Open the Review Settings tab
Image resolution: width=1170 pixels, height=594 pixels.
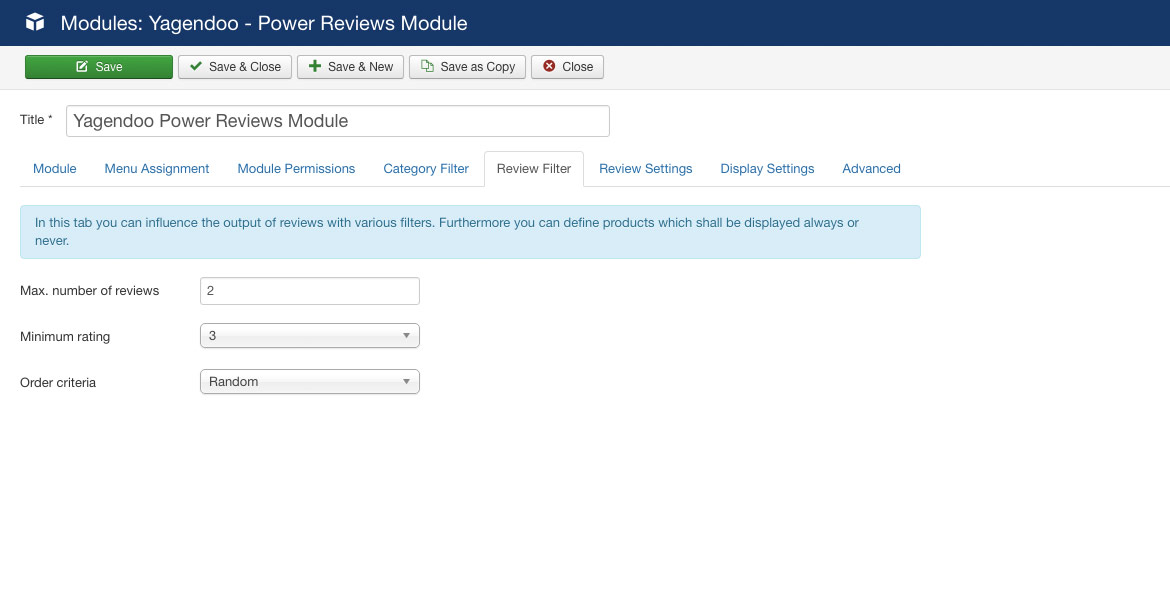[x=645, y=169]
